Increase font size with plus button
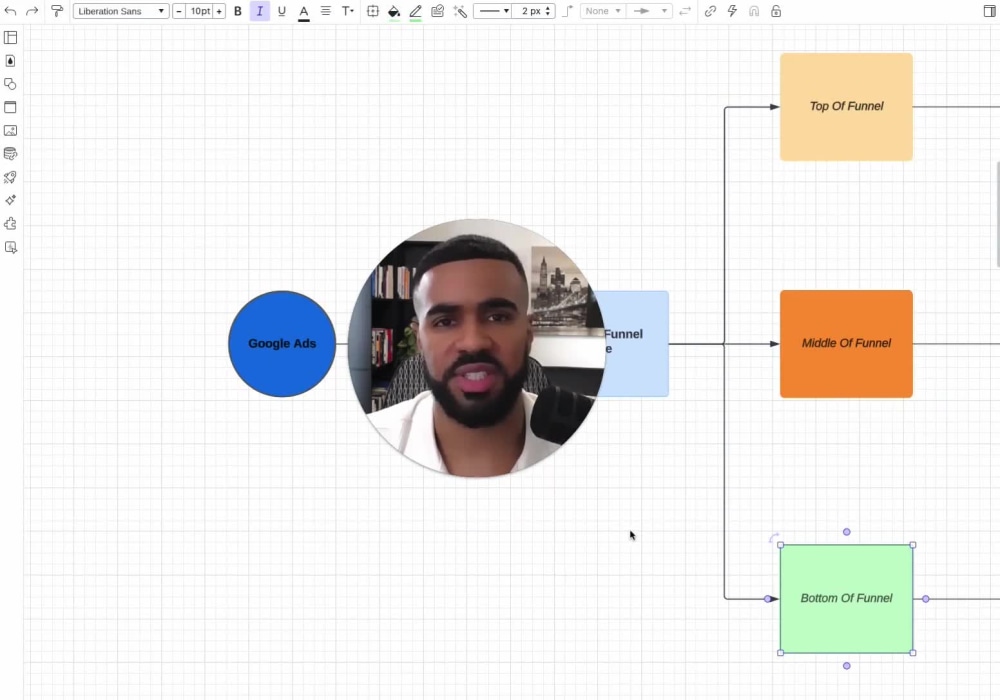The width and height of the screenshot is (1000, 700). tap(219, 11)
